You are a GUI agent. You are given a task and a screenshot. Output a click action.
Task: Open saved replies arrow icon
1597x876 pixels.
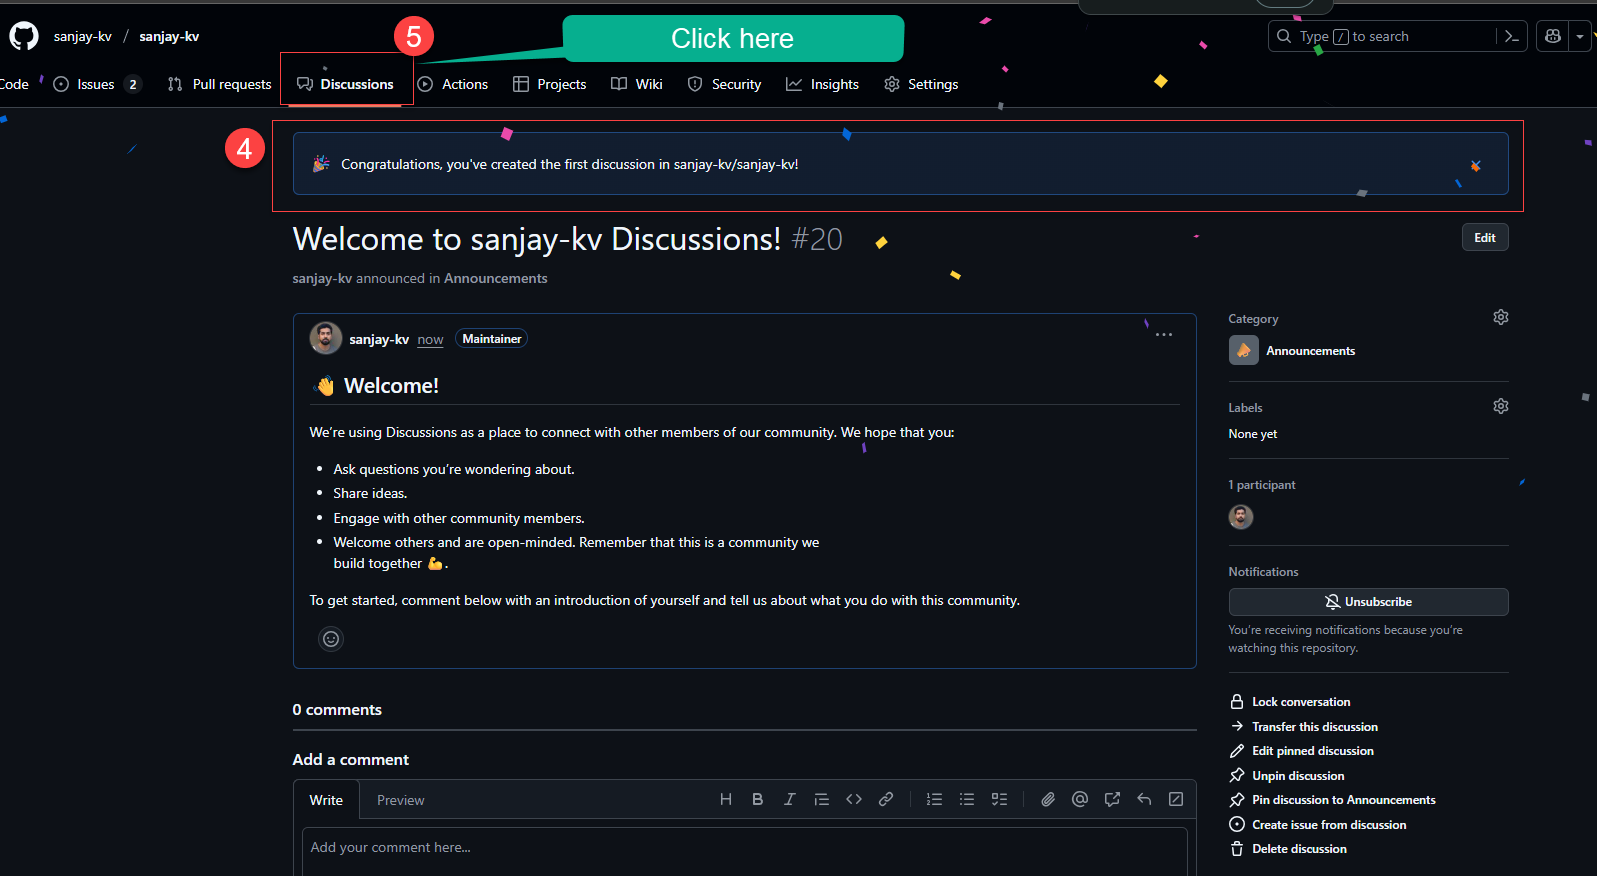1144,799
